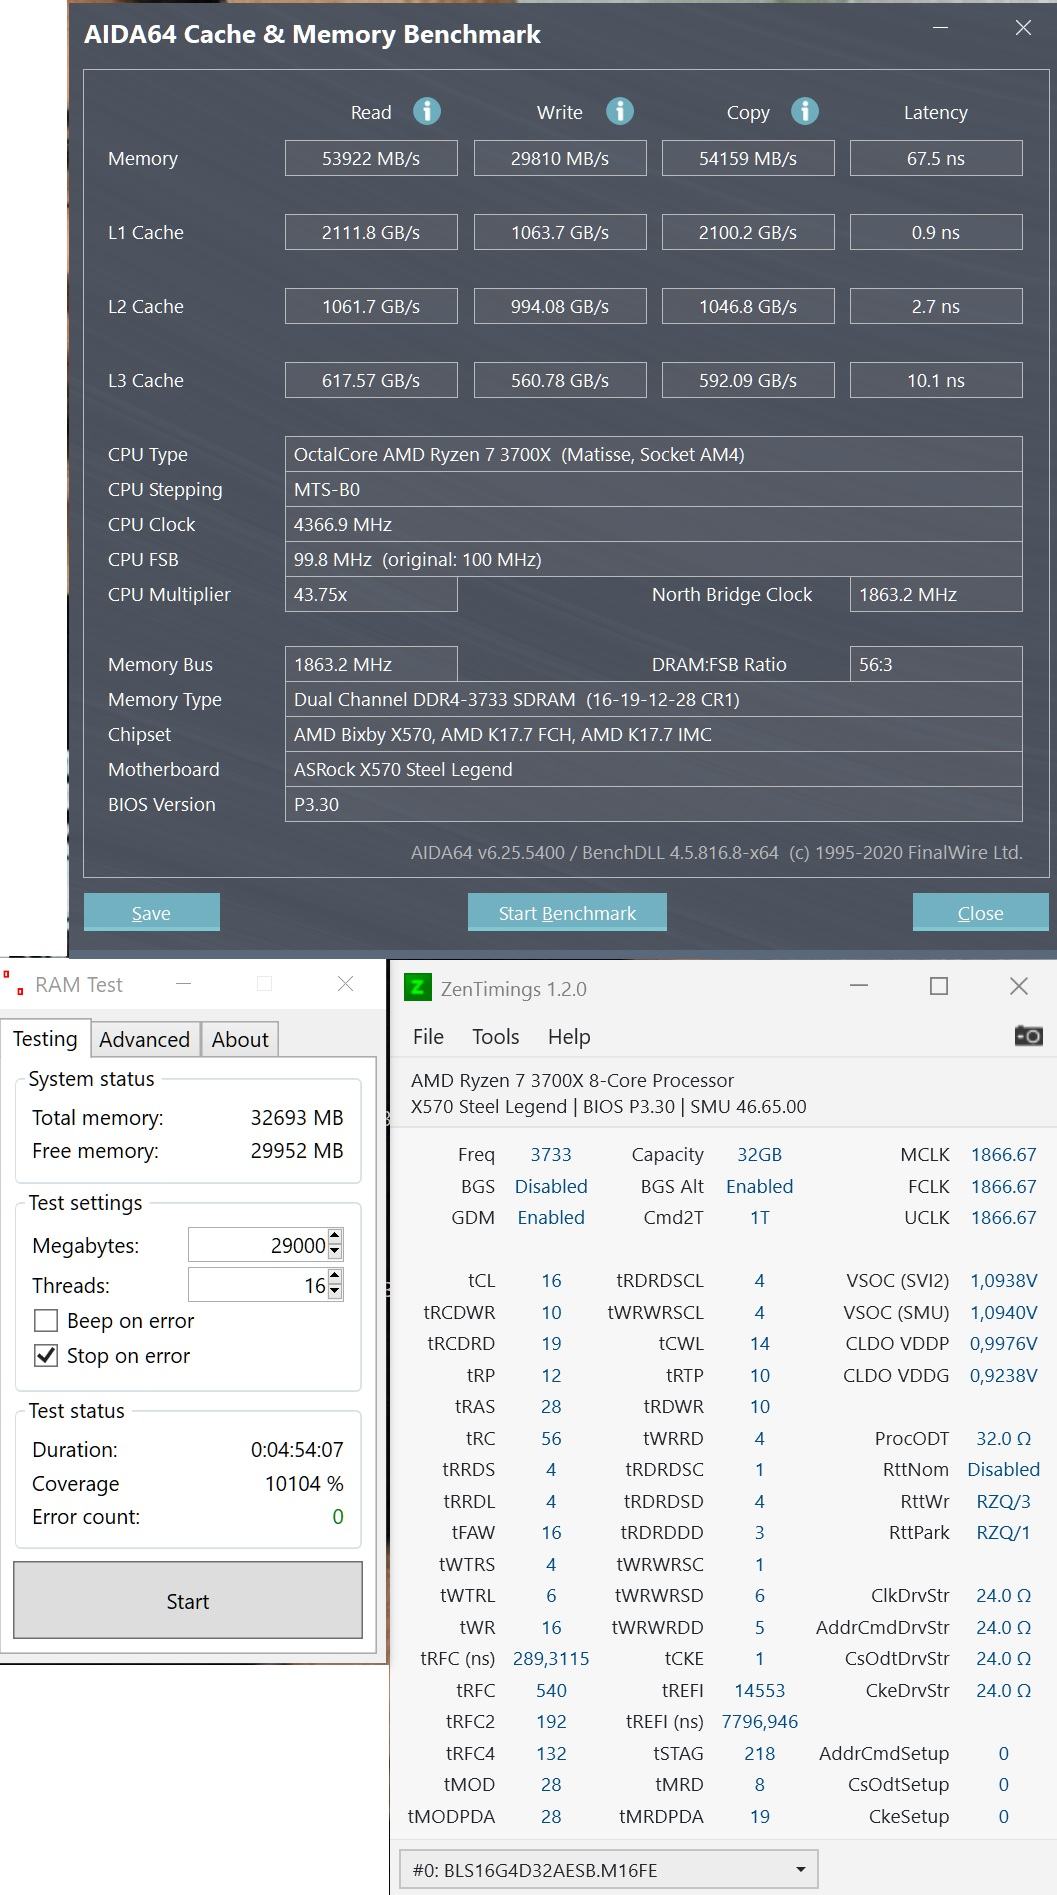Save the AIDA64 benchmark results
This screenshot has width=1057, height=1895.
(x=151, y=912)
